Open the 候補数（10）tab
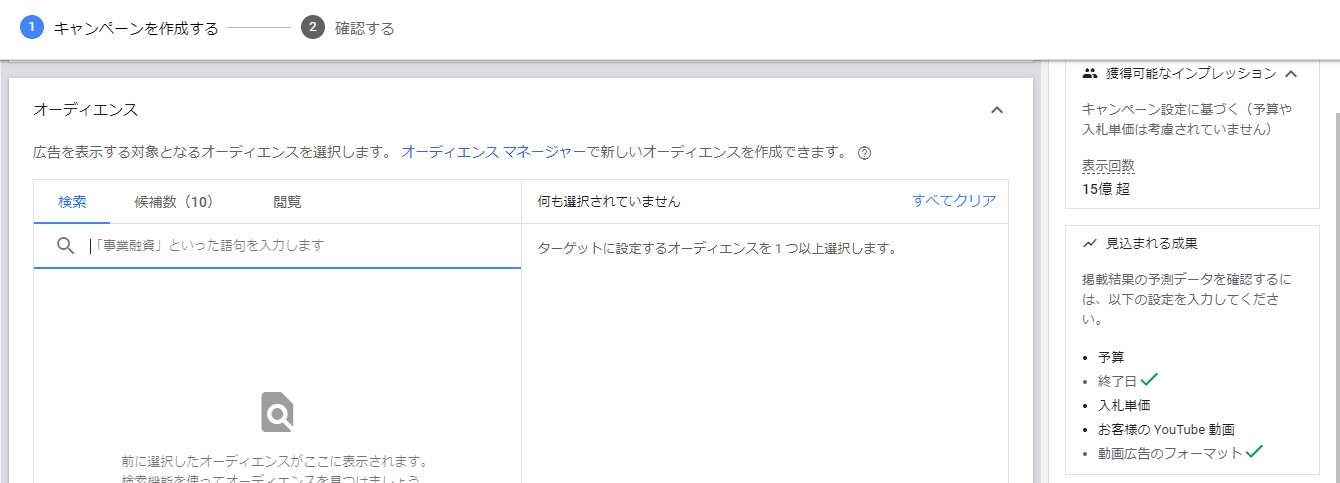 (174, 202)
